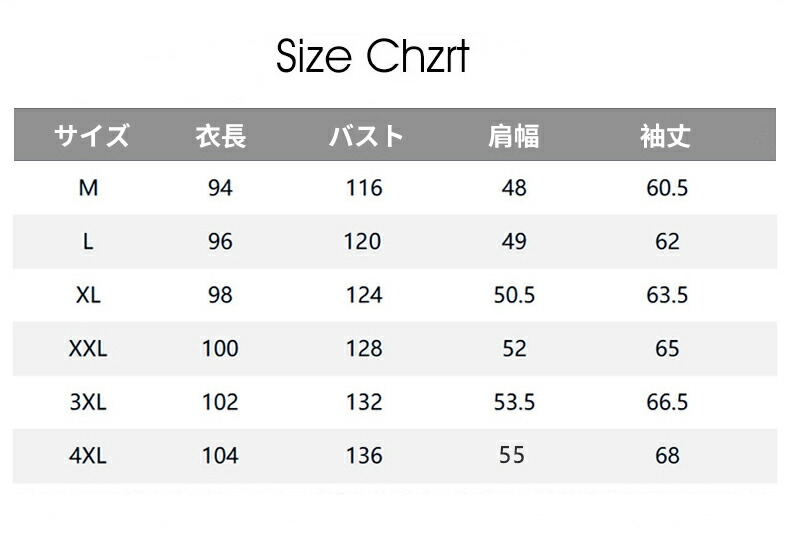The width and height of the screenshot is (790, 552).
Task: Click the L size row label
Action: click(x=88, y=241)
